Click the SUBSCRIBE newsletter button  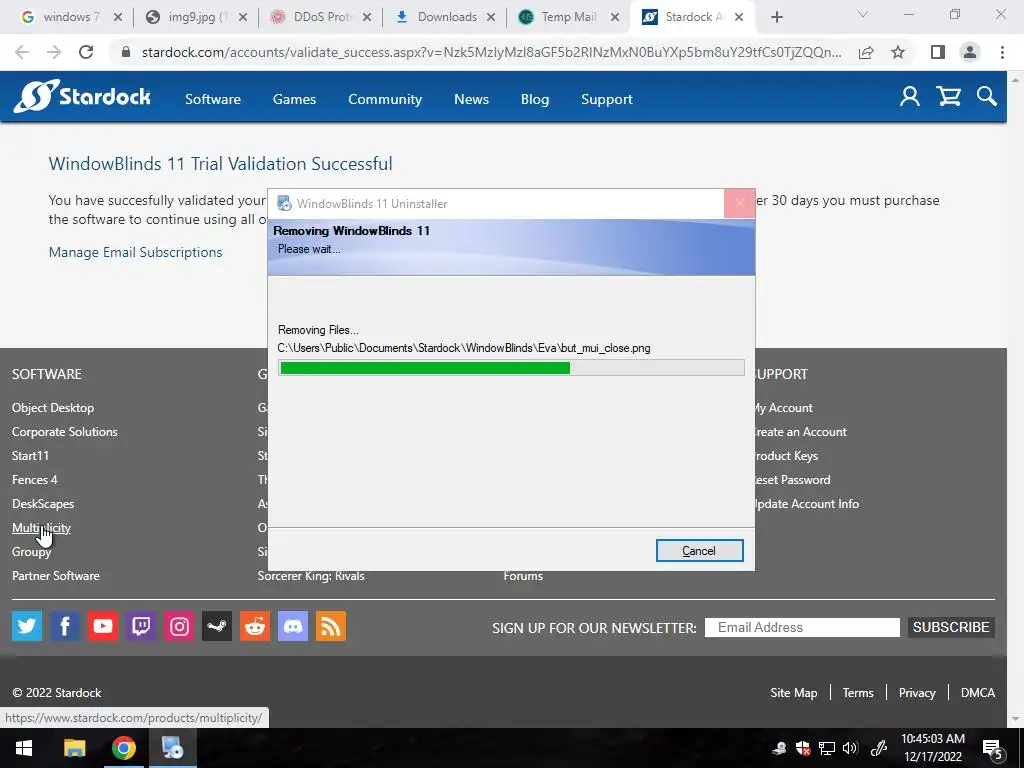click(951, 627)
